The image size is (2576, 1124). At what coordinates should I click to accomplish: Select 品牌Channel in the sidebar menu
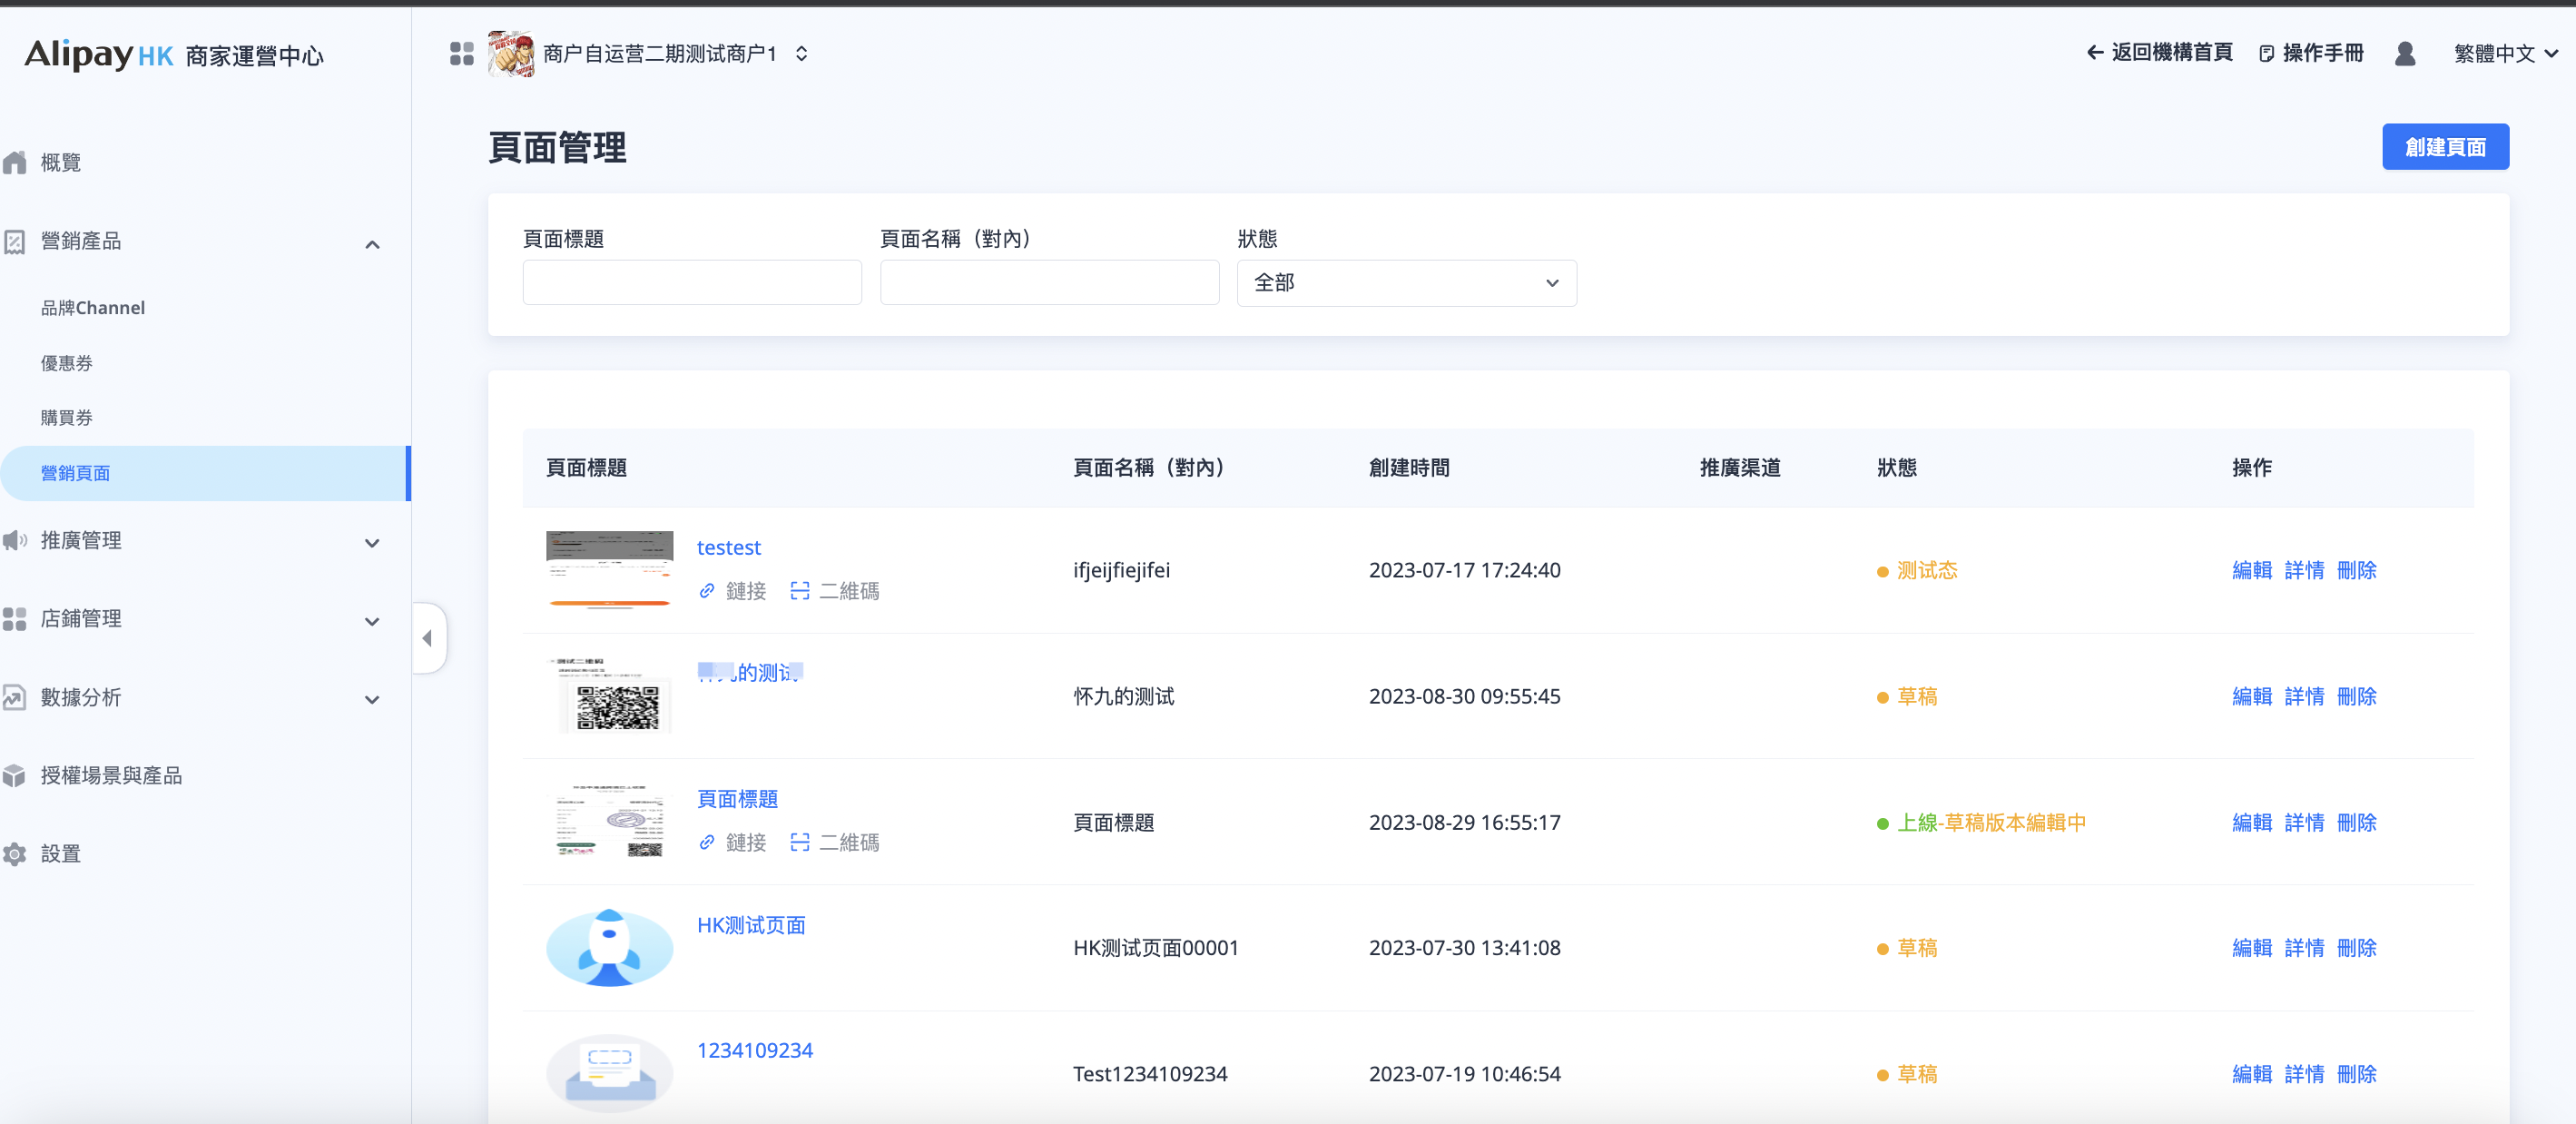(93, 308)
